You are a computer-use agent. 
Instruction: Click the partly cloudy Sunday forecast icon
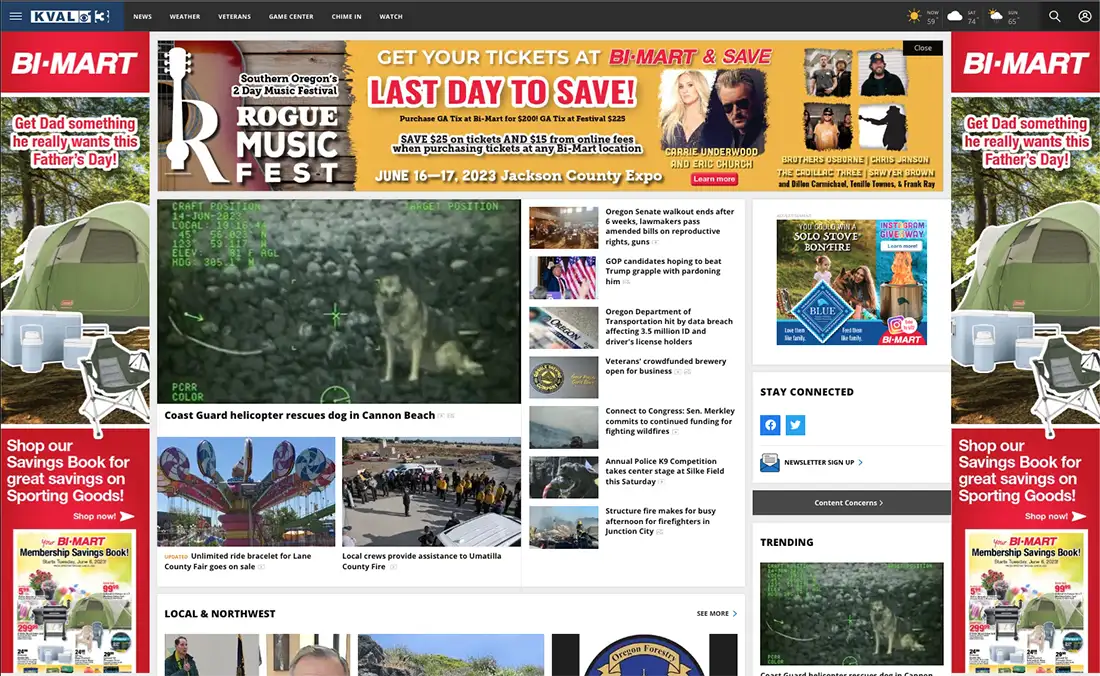(x=995, y=16)
